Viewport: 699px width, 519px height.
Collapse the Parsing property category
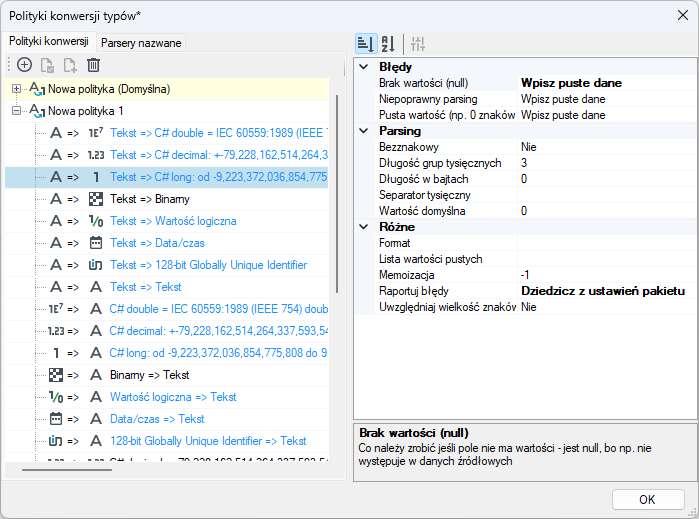(364, 131)
